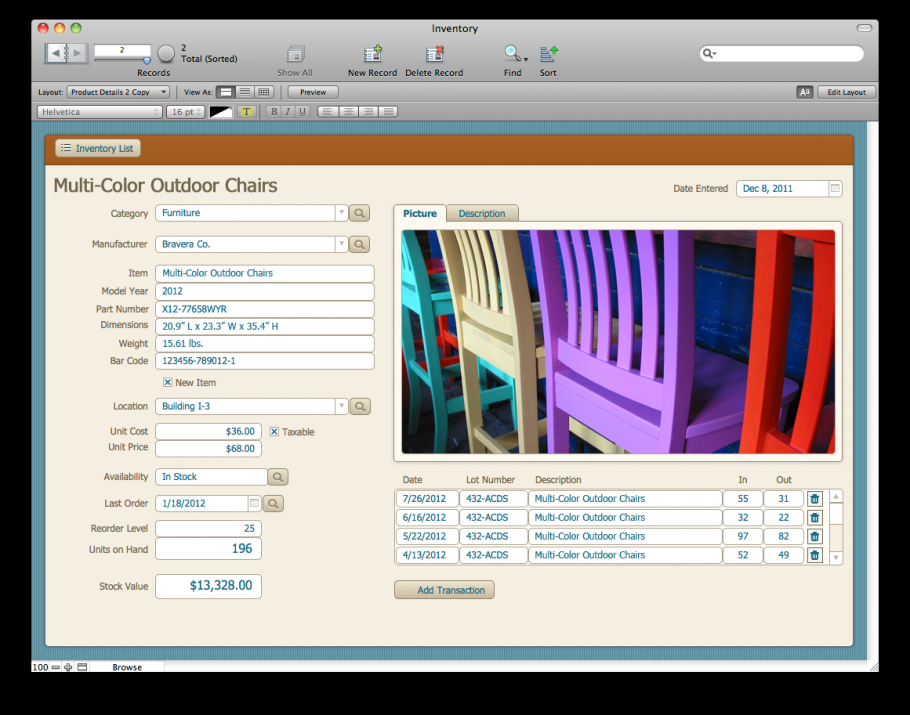Click the transactions scroll down arrow
Image resolution: width=910 pixels, height=715 pixels.
click(836, 558)
